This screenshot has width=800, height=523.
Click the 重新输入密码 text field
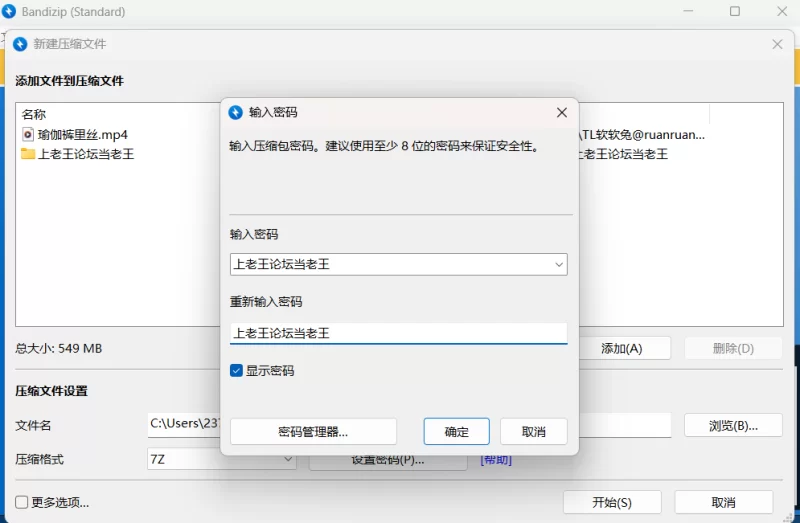tap(398, 334)
